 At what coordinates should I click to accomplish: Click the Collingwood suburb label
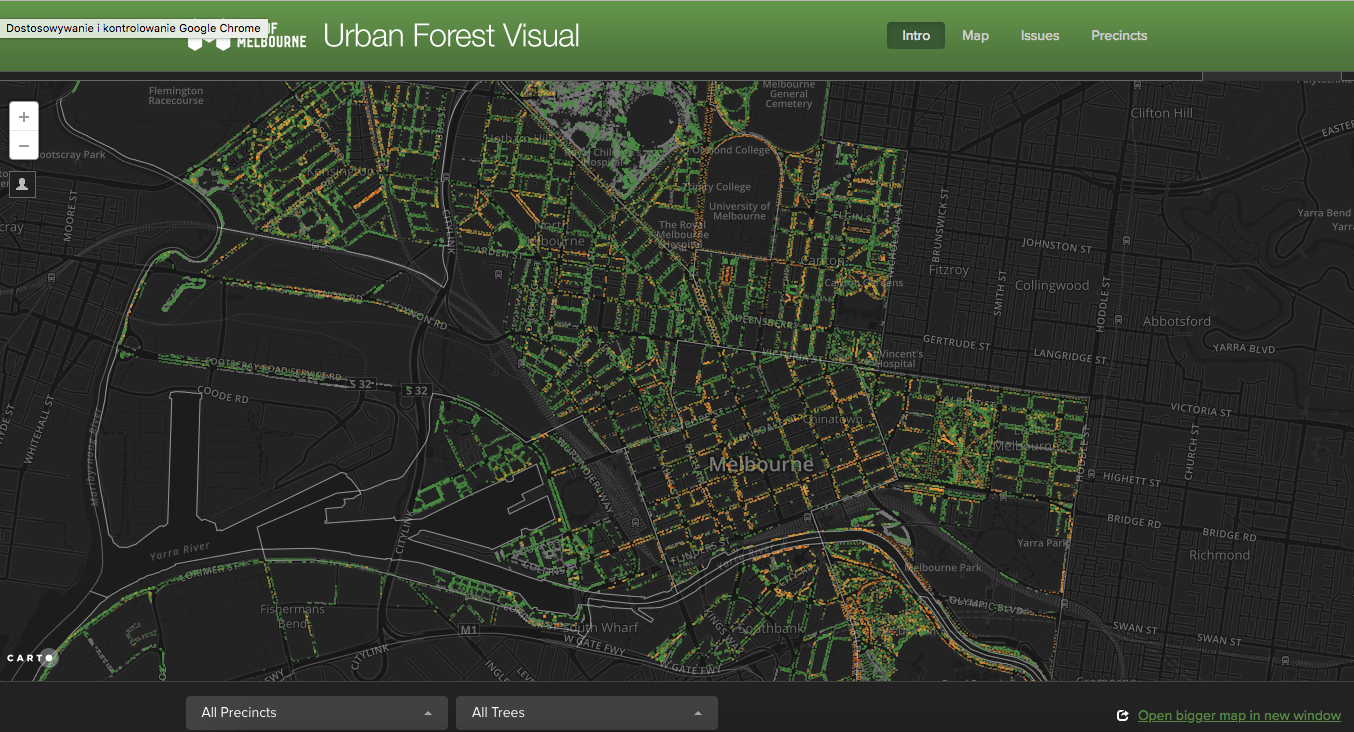[1052, 285]
